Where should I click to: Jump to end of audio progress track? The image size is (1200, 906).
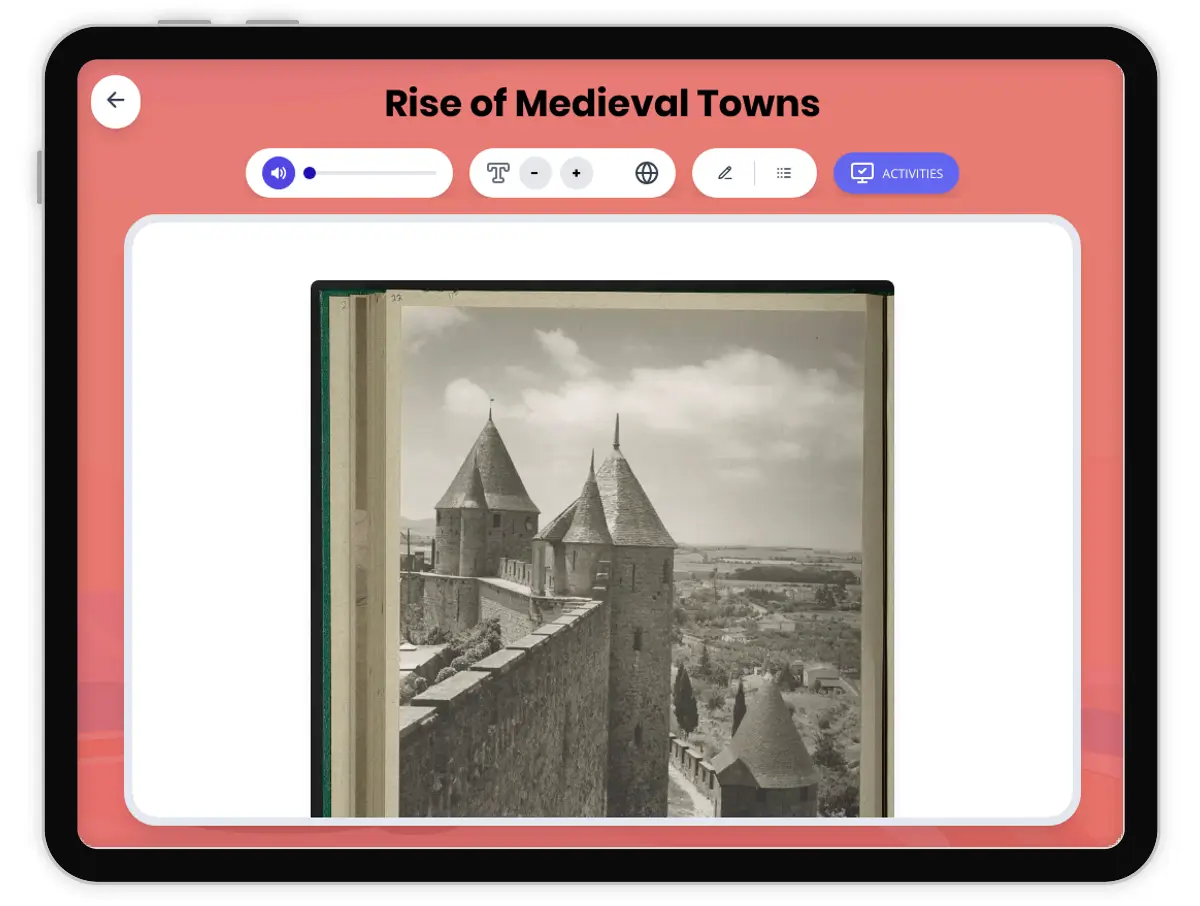point(435,173)
